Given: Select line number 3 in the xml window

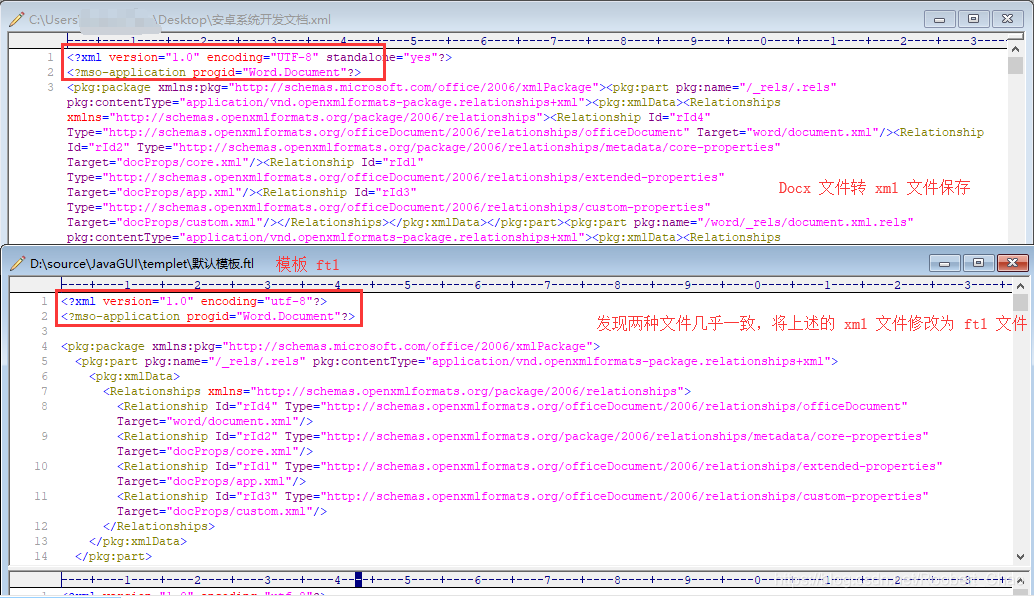Looking at the screenshot, I should point(50,87).
